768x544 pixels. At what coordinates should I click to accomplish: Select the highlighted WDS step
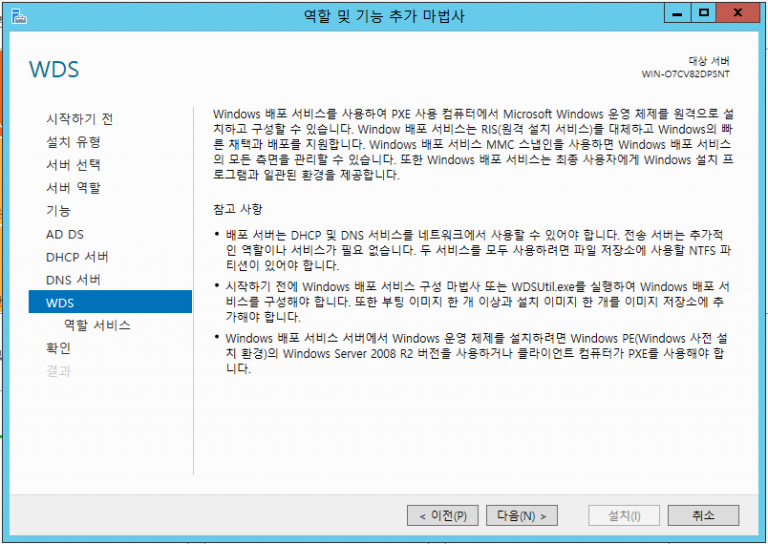[x=110, y=302]
